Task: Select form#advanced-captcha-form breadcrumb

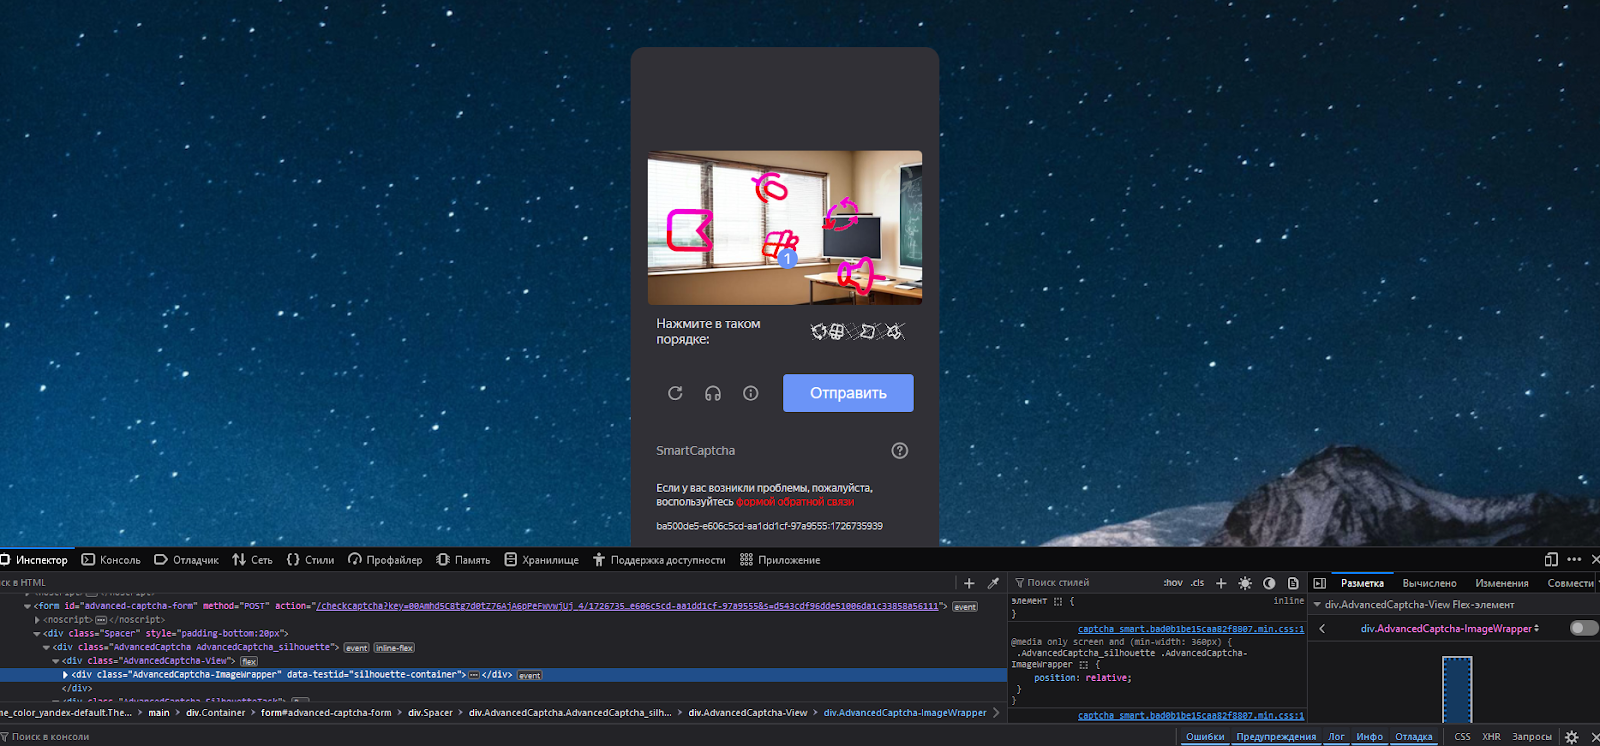Action: click(x=326, y=713)
